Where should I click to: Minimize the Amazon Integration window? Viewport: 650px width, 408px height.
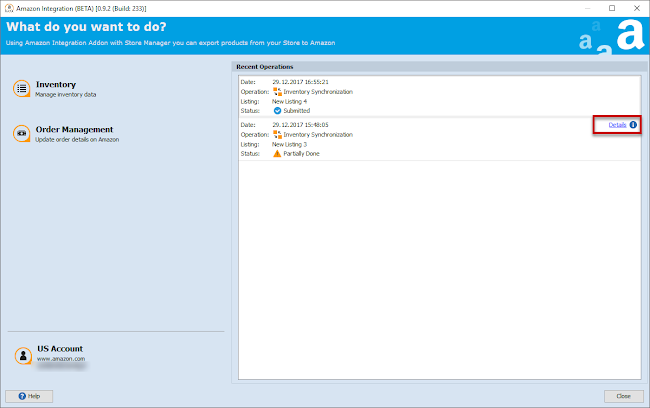(x=587, y=8)
